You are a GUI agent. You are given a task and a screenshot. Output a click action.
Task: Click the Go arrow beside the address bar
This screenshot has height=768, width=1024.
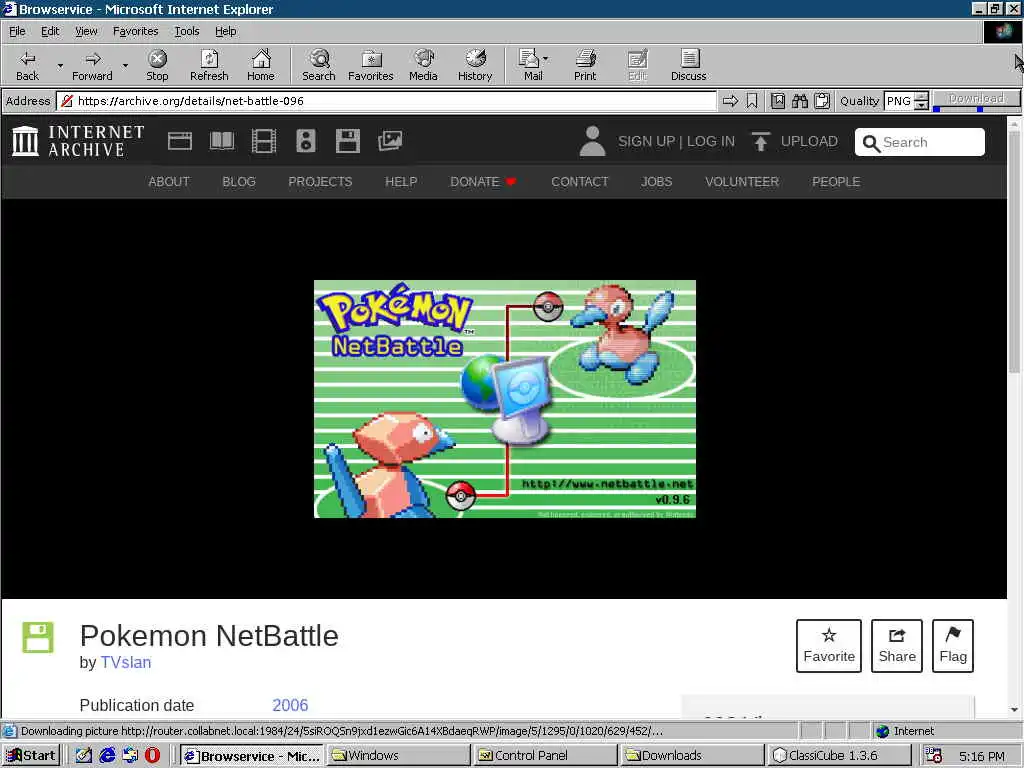[x=730, y=101]
